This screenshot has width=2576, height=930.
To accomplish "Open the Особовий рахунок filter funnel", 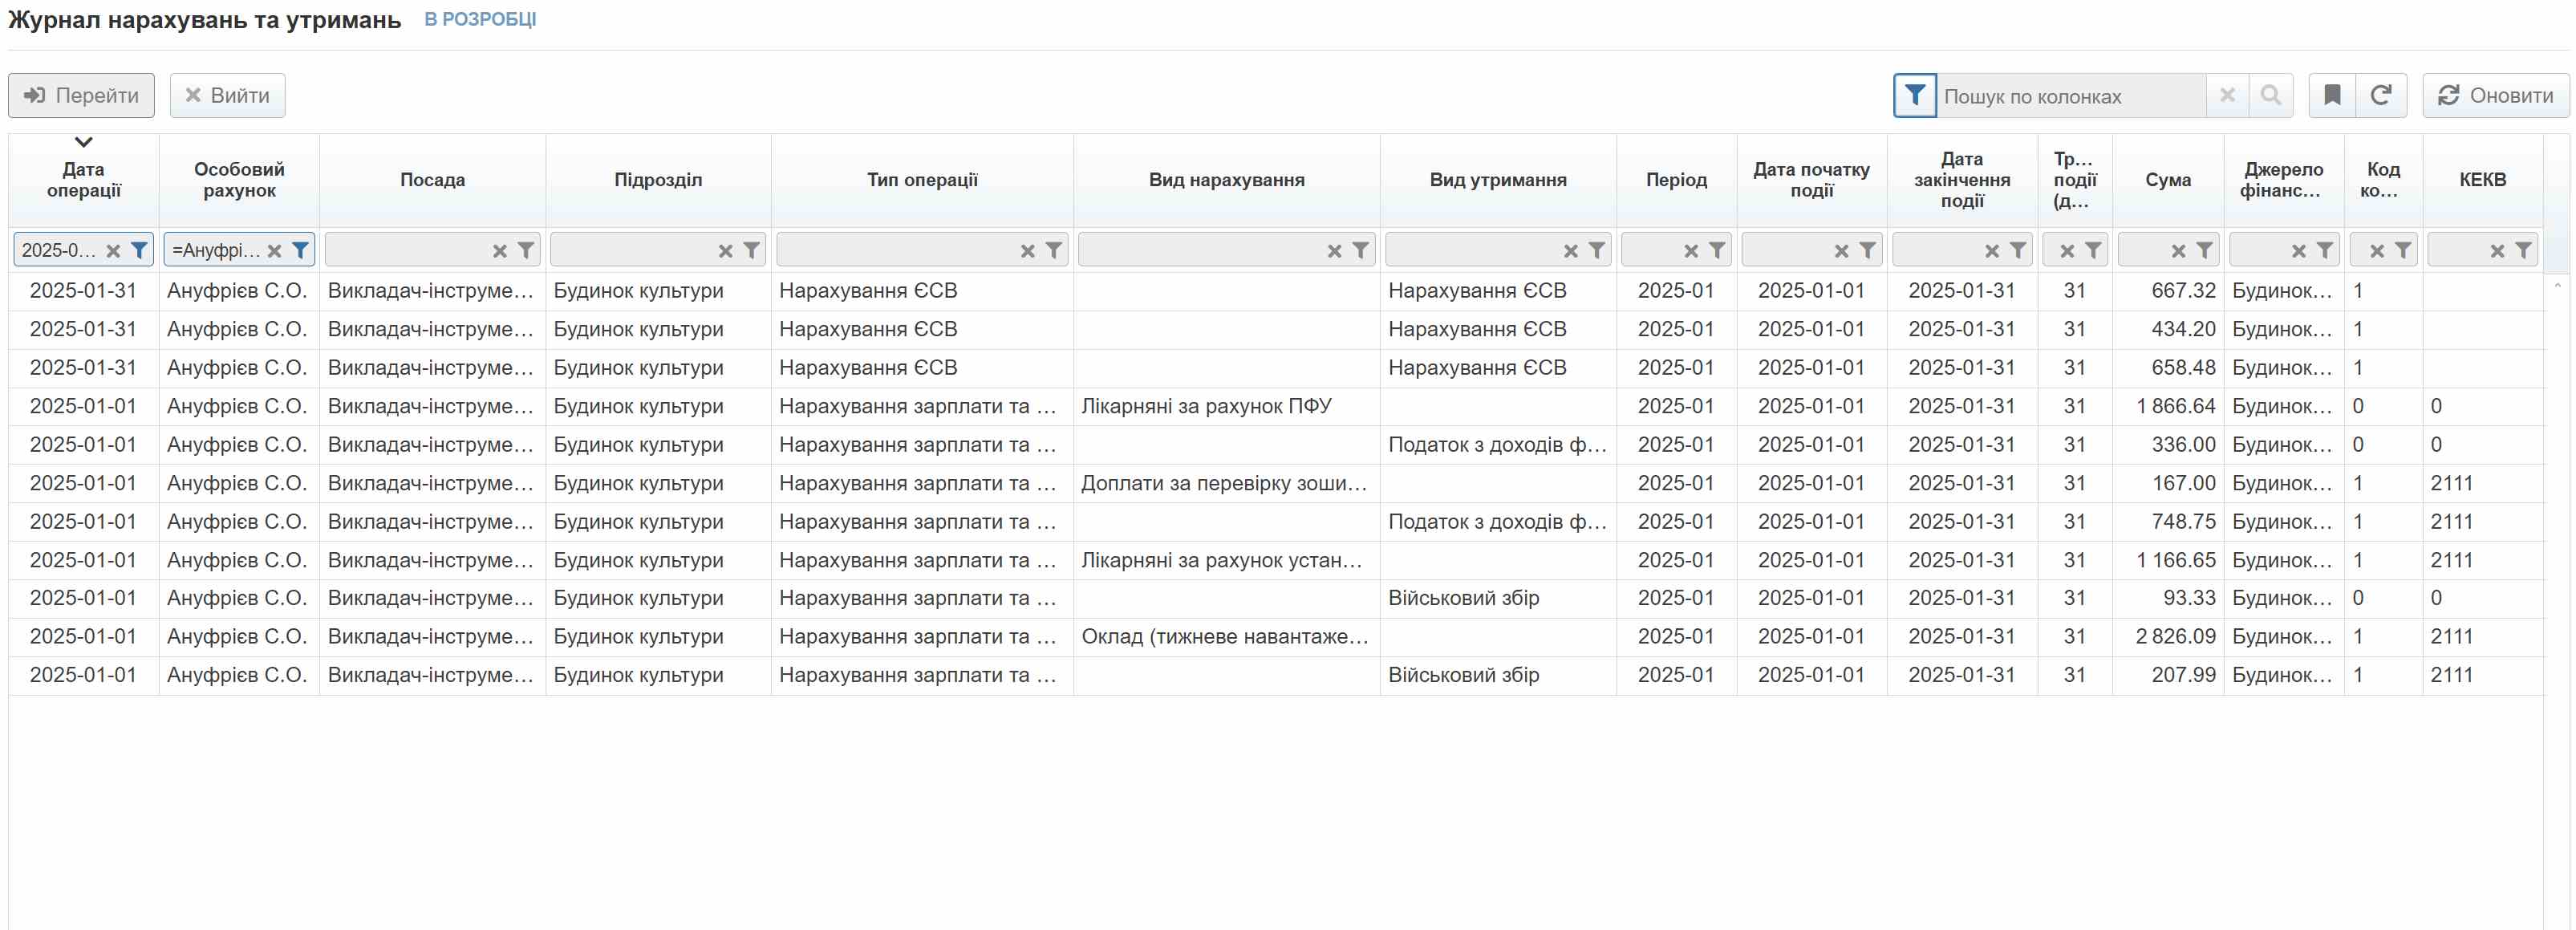I will click(300, 250).
